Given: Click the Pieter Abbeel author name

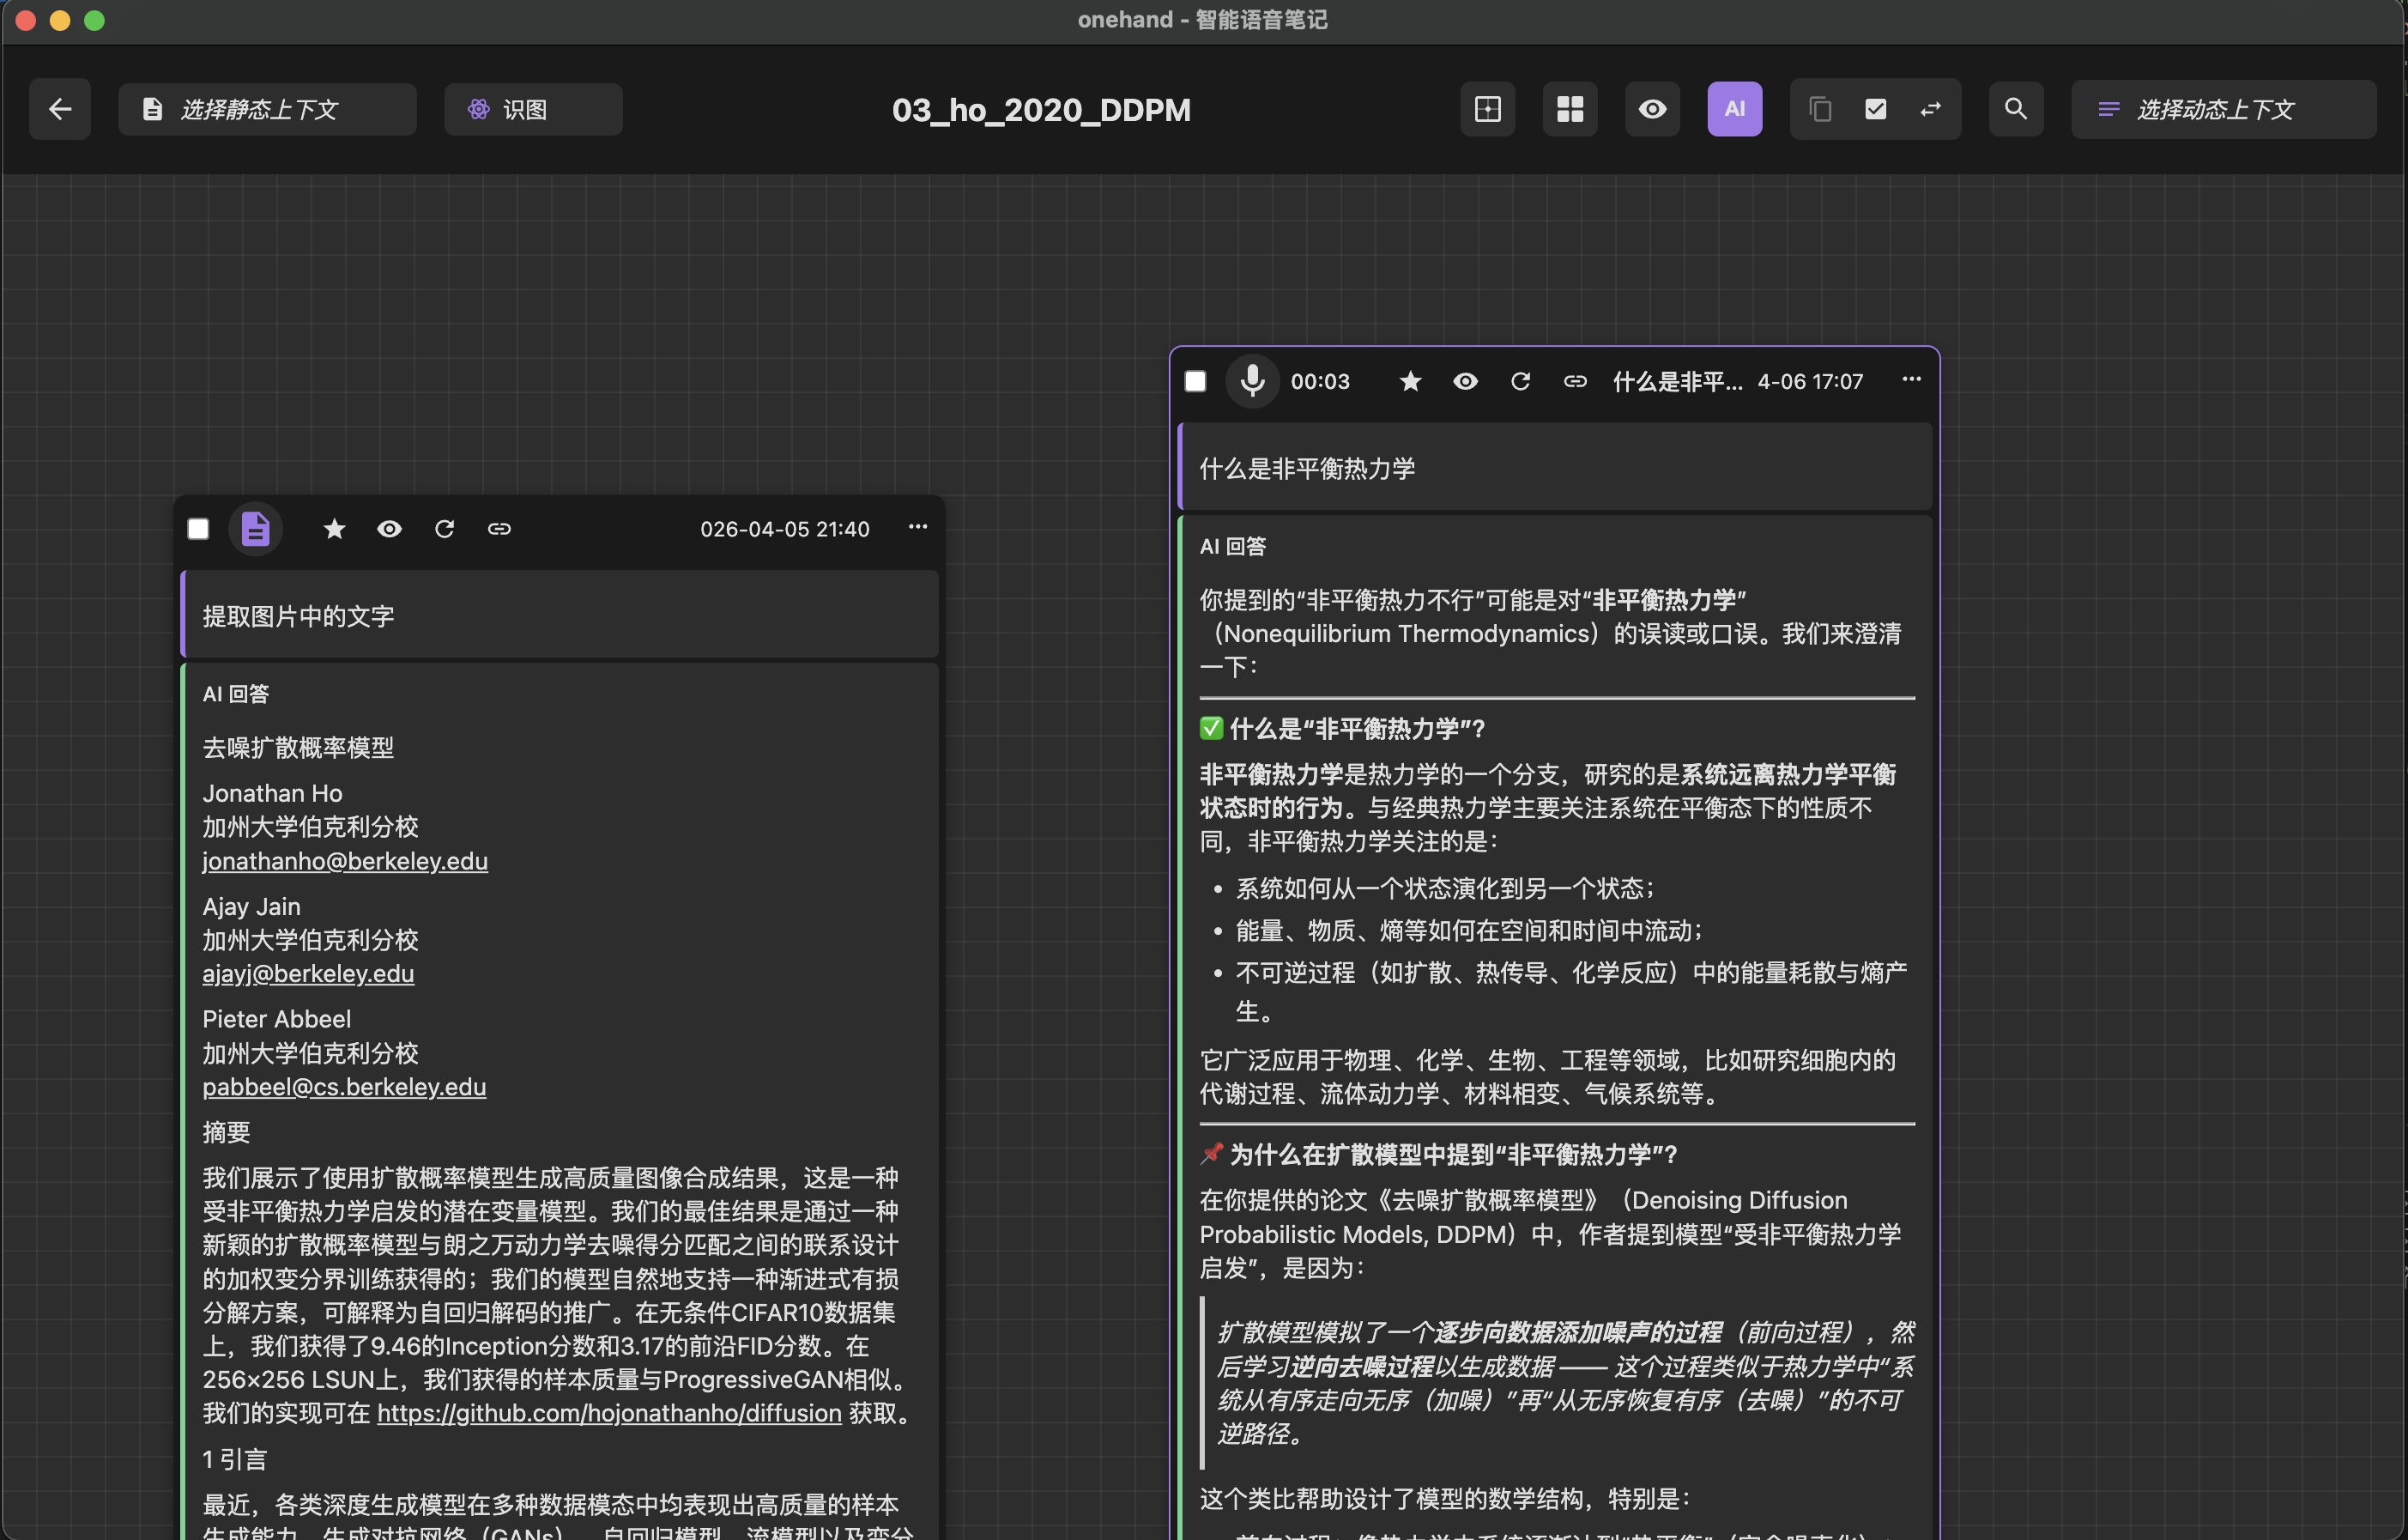Looking at the screenshot, I should (x=276, y=1019).
